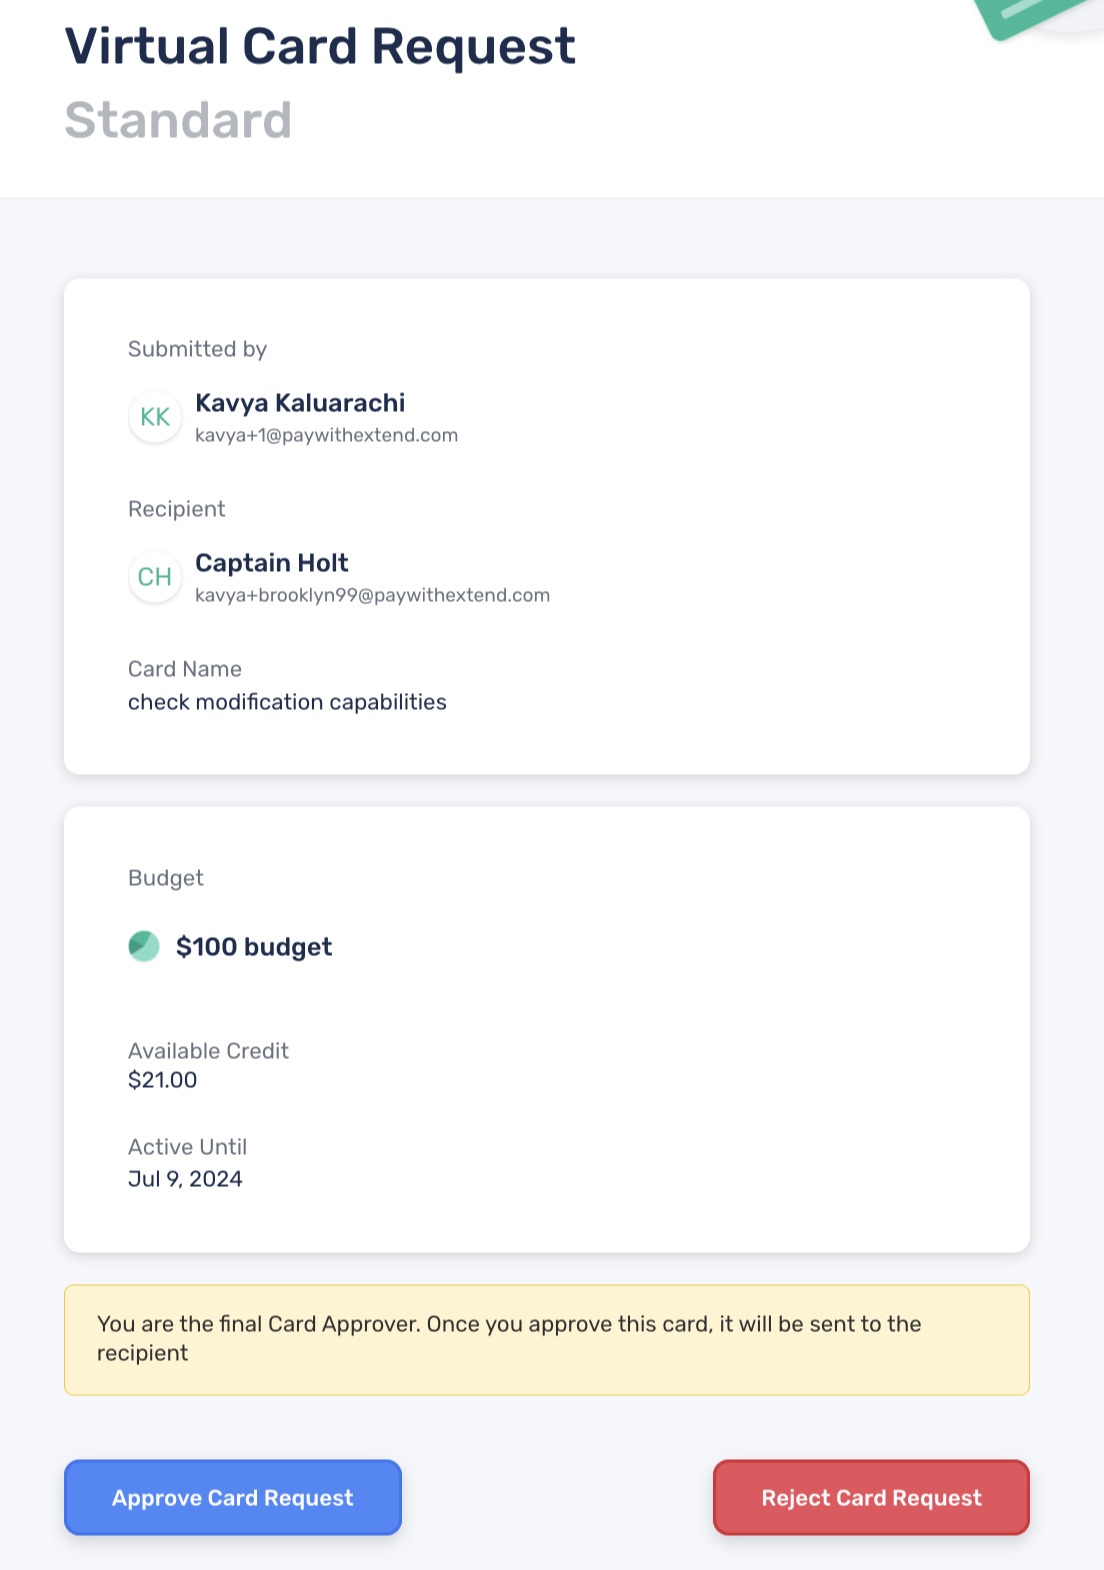Click the Virtual Card Request heading
The height and width of the screenshot is (1570, 1104).
320,47
